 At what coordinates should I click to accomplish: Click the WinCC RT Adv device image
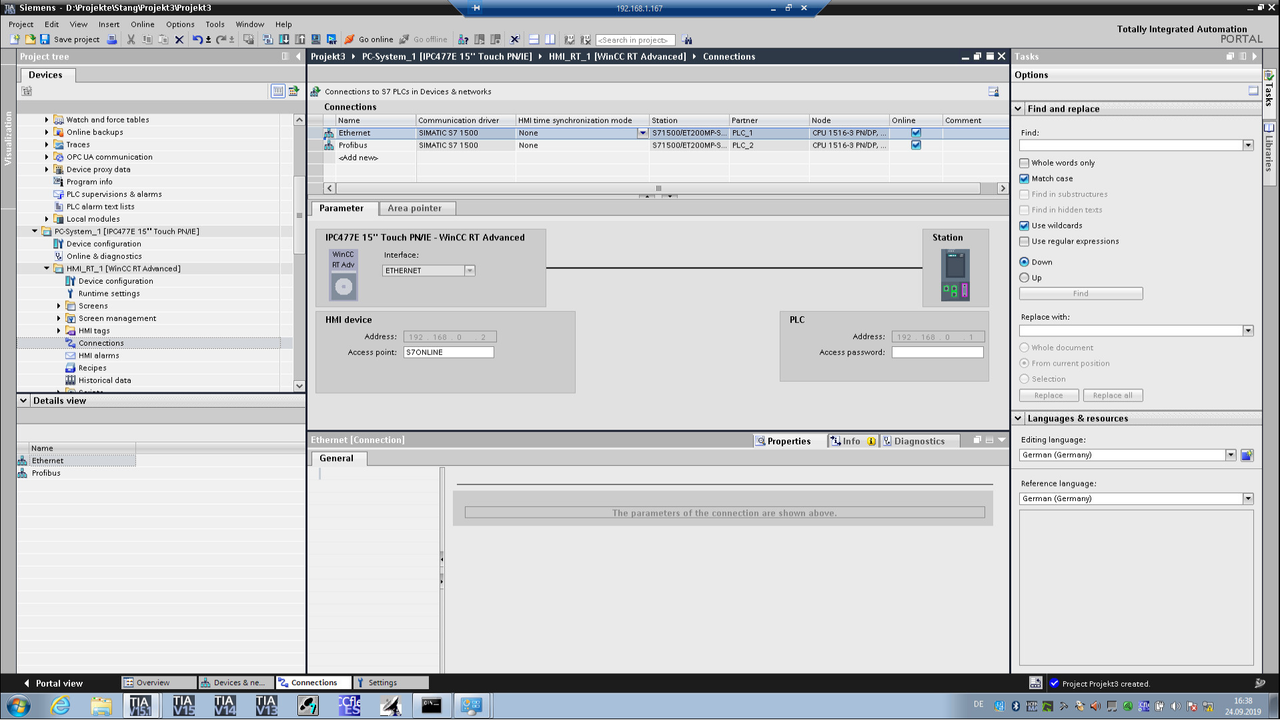coord(343,275)
